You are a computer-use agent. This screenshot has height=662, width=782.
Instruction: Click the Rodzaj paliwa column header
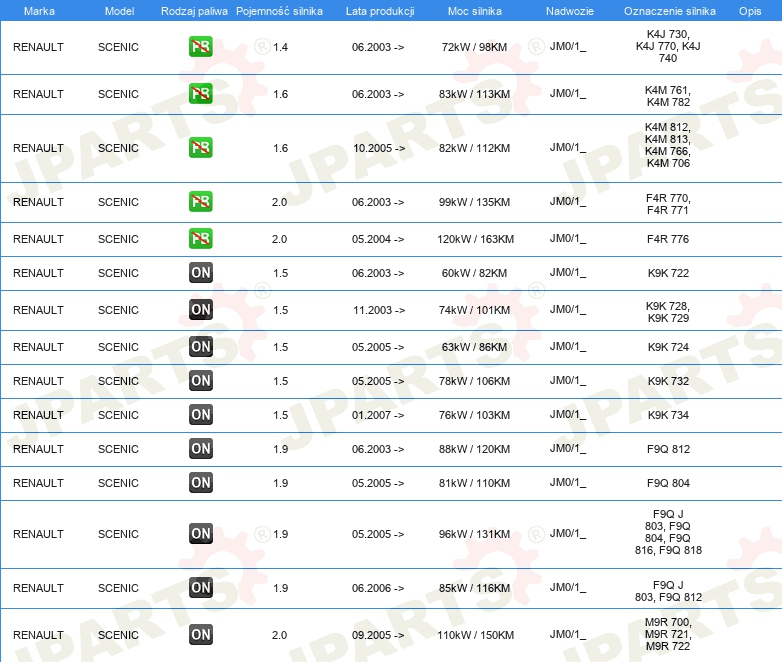tap(194, 11)
